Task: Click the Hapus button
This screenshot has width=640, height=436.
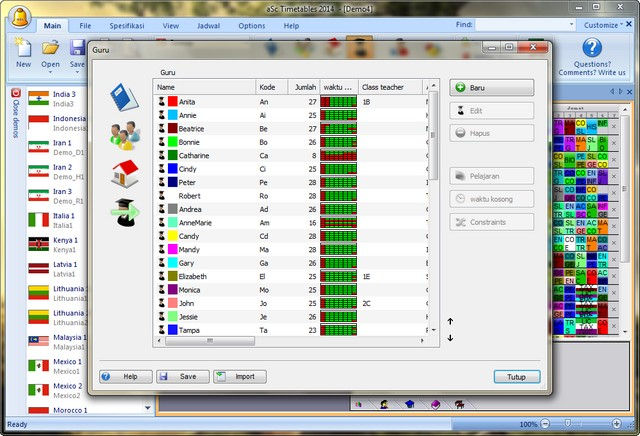Action: click(x=491, y=133)
